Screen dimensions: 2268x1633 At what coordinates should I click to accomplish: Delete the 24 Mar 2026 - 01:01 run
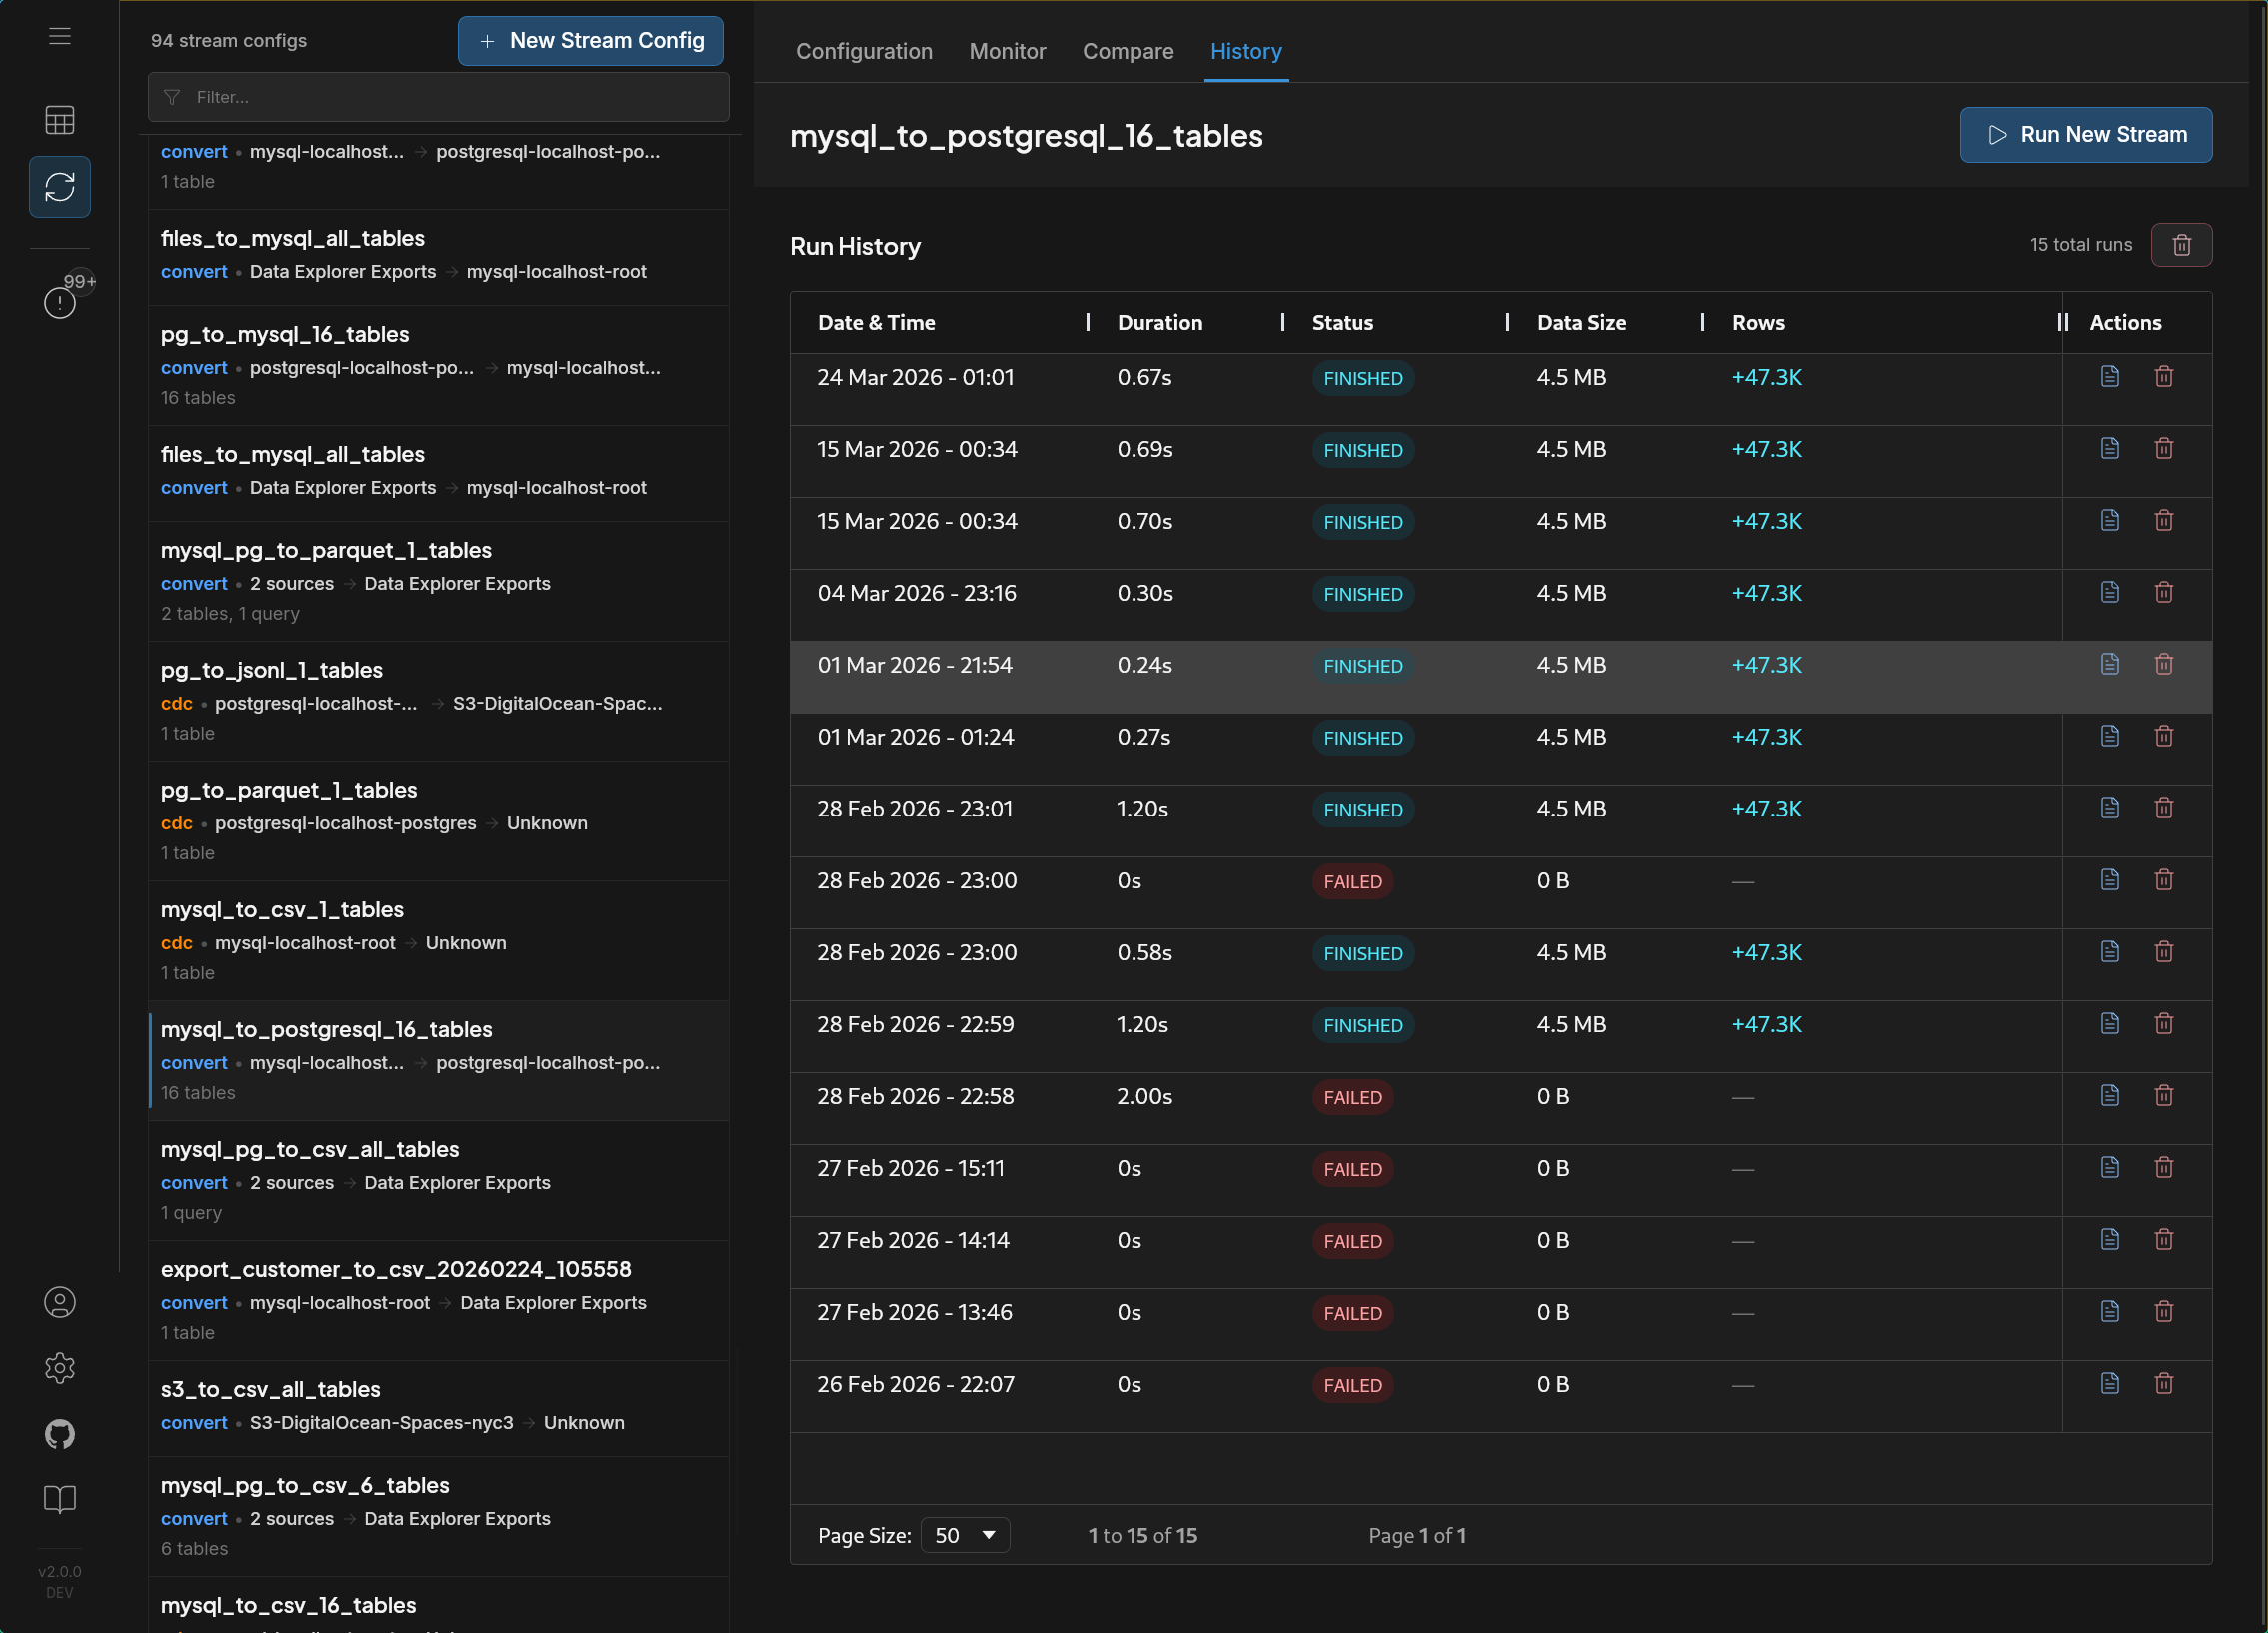coord(2163,376)
